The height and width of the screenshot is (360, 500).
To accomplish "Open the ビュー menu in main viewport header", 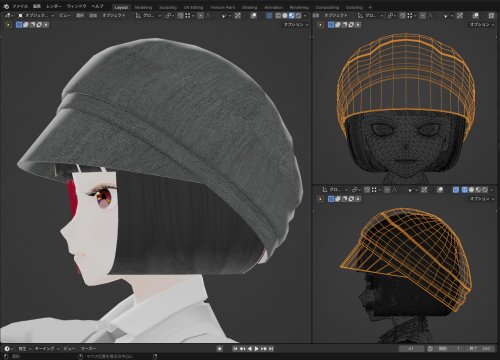I will 65,16.
